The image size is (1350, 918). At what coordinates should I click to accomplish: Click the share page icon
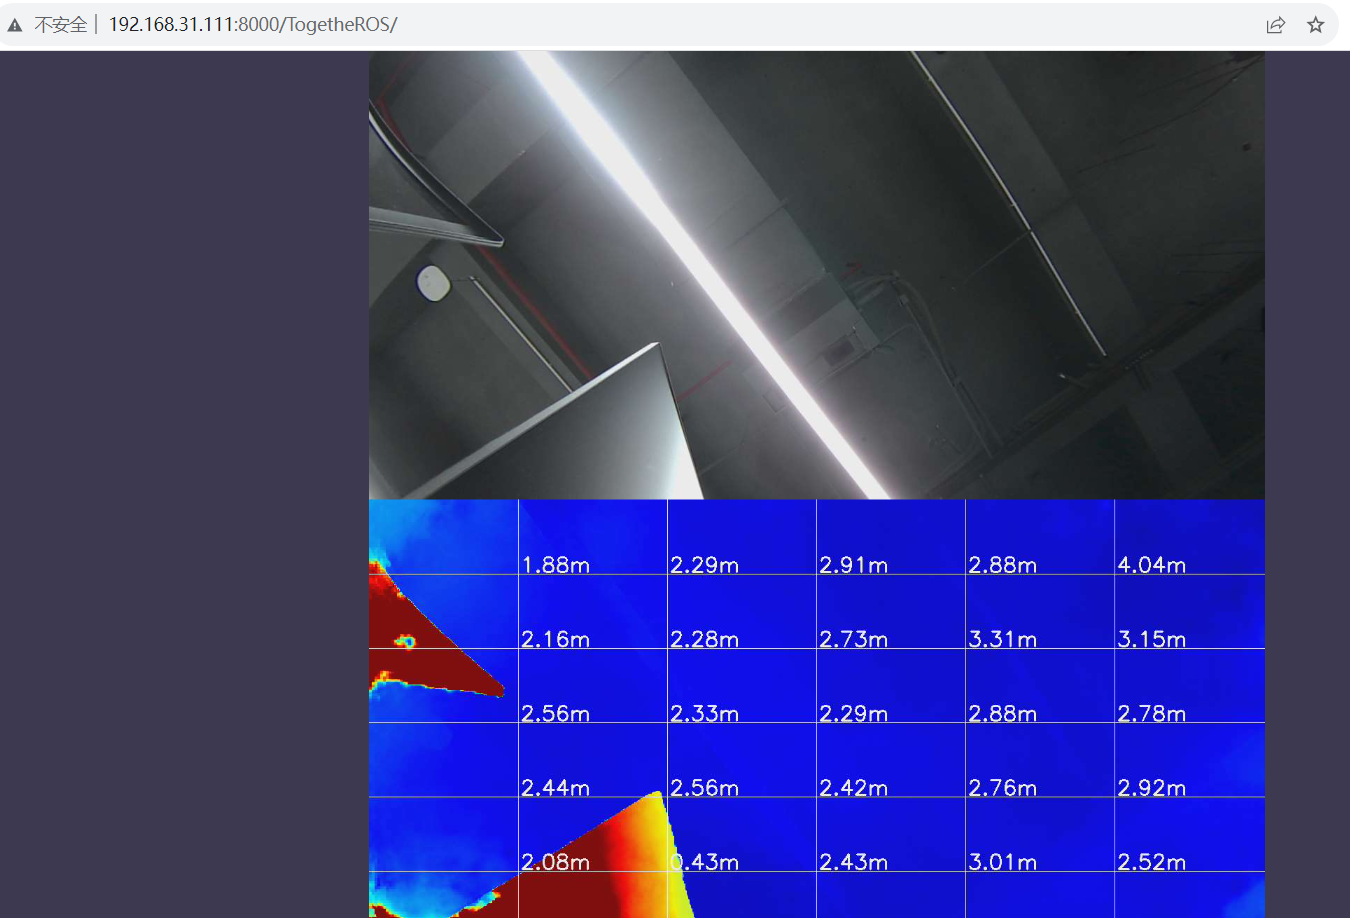1275,25
